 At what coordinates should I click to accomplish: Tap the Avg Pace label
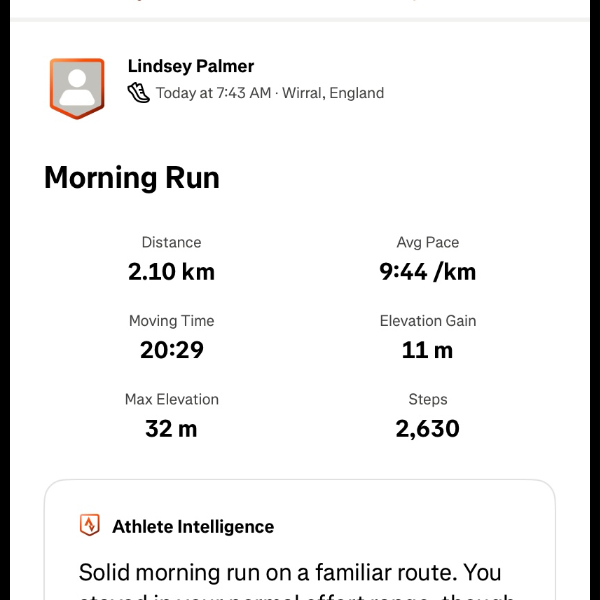(427, 242)
